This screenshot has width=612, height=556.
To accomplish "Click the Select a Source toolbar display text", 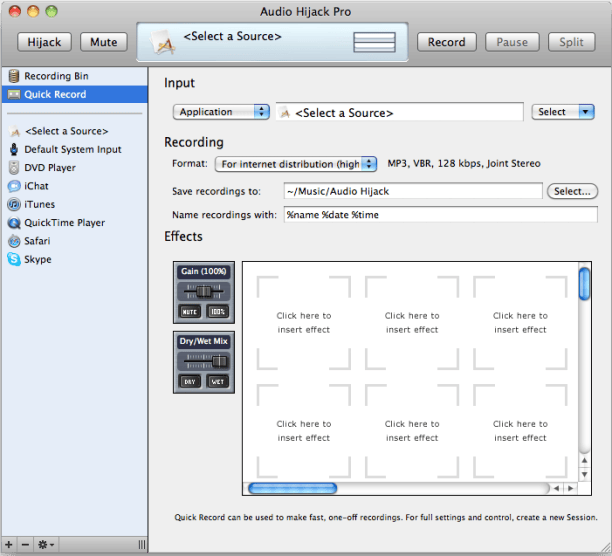I will 232,36.
